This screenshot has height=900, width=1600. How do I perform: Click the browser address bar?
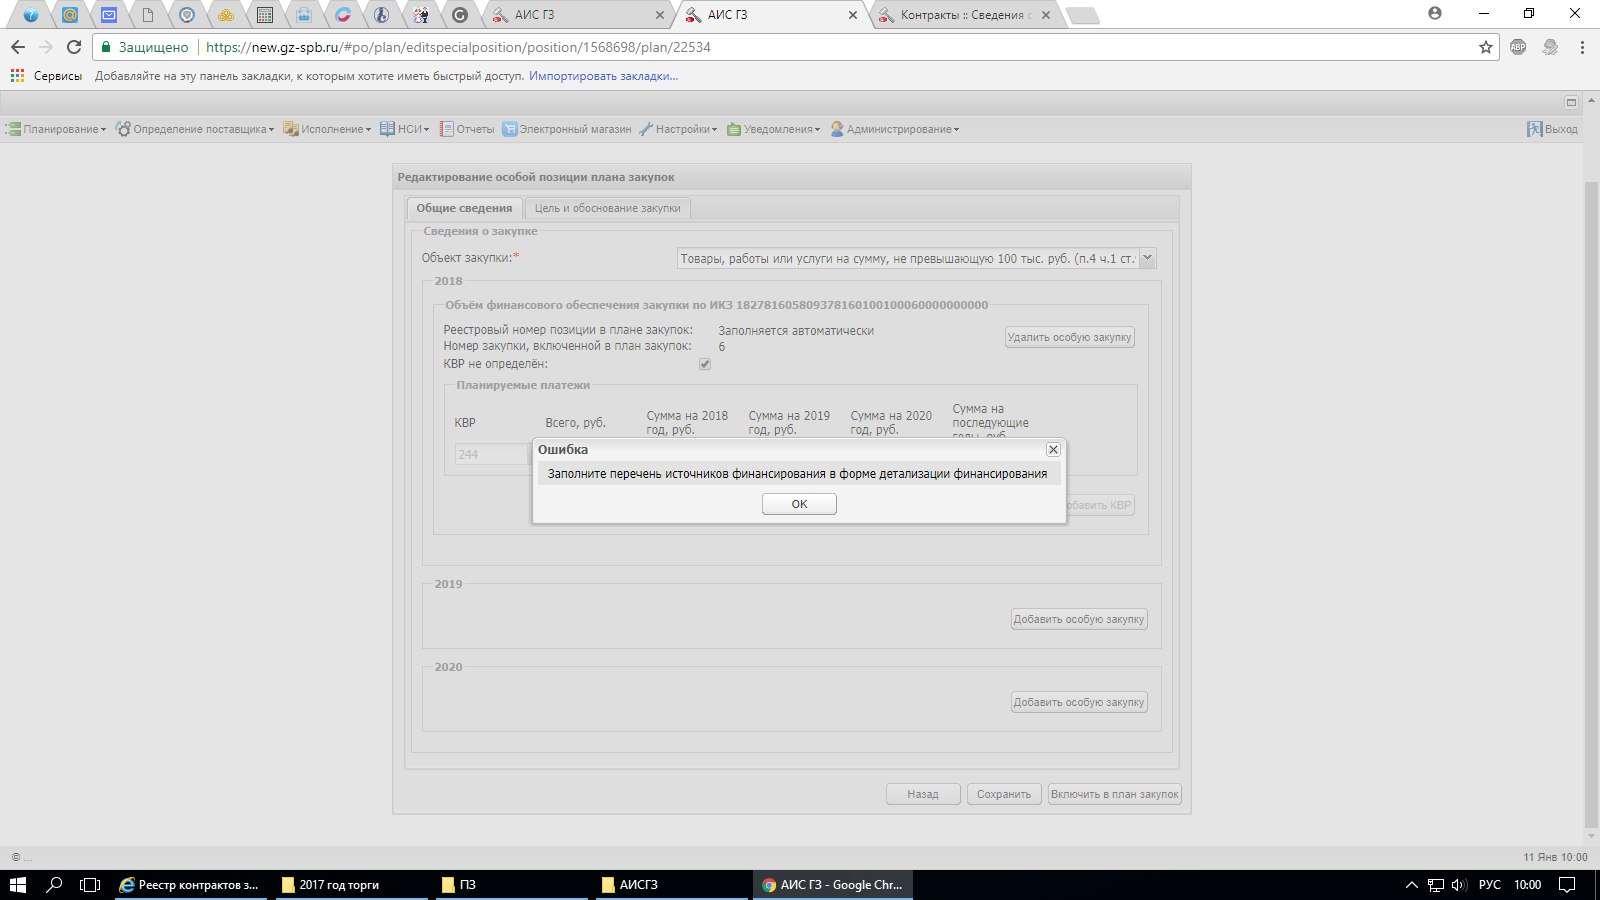pyautogui.click(x=800, y=47)
